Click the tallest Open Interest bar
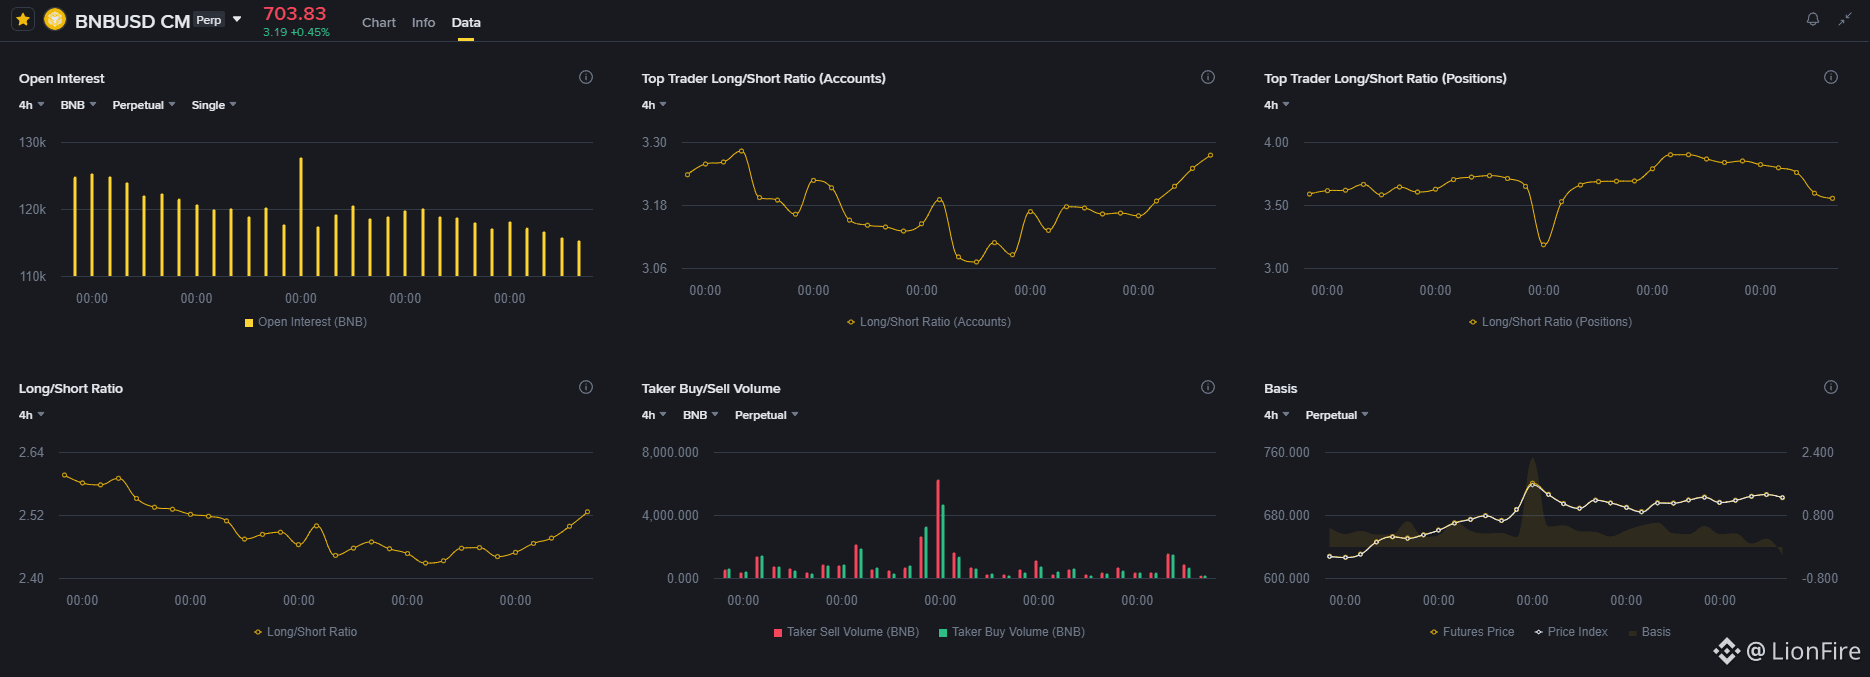 (301, 216)
